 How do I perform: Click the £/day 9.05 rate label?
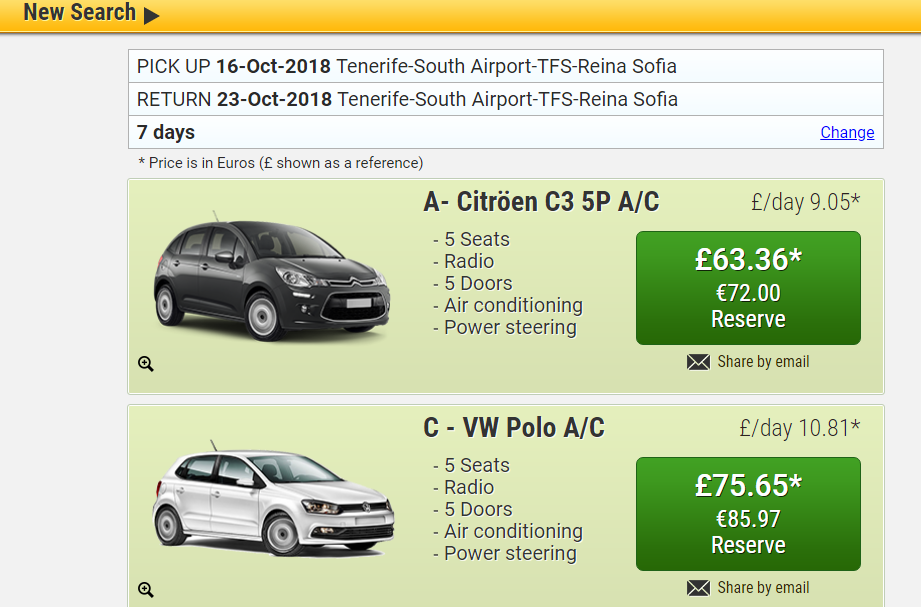[x=805, y=202]
